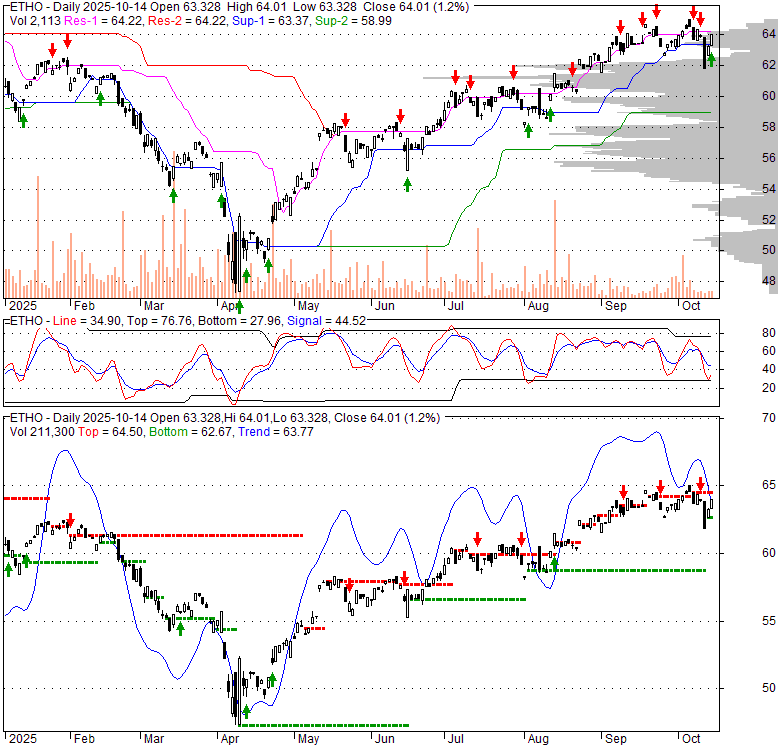Click the 'Bottom = 62.67' label
The height and width of the screenshot is (745, 780).
coord(191,432)
